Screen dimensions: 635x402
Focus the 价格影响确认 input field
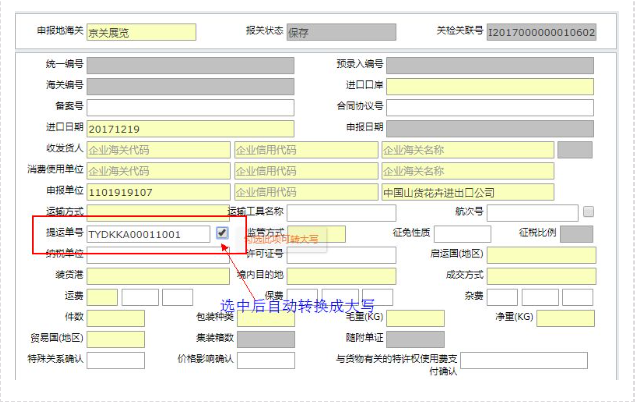[266, 360]
